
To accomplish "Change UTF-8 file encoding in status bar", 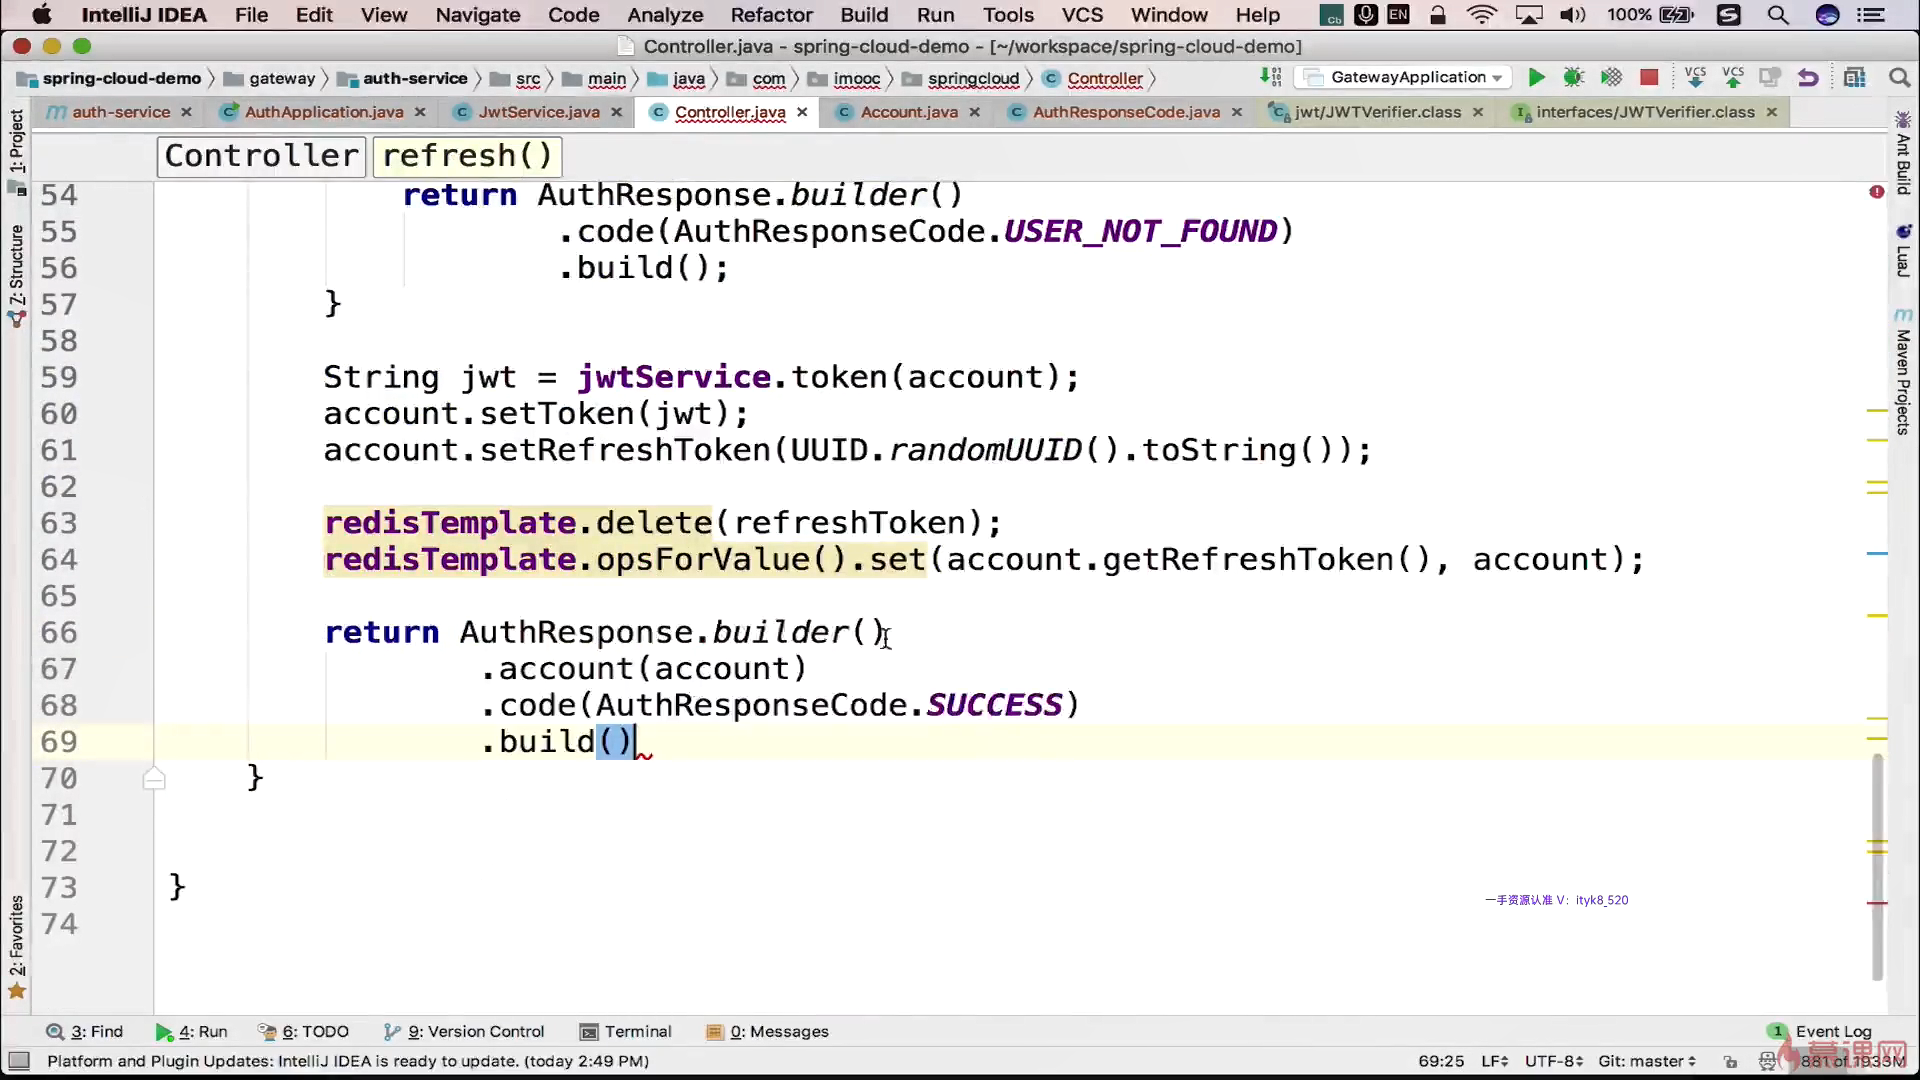I will [1553, 1061].
